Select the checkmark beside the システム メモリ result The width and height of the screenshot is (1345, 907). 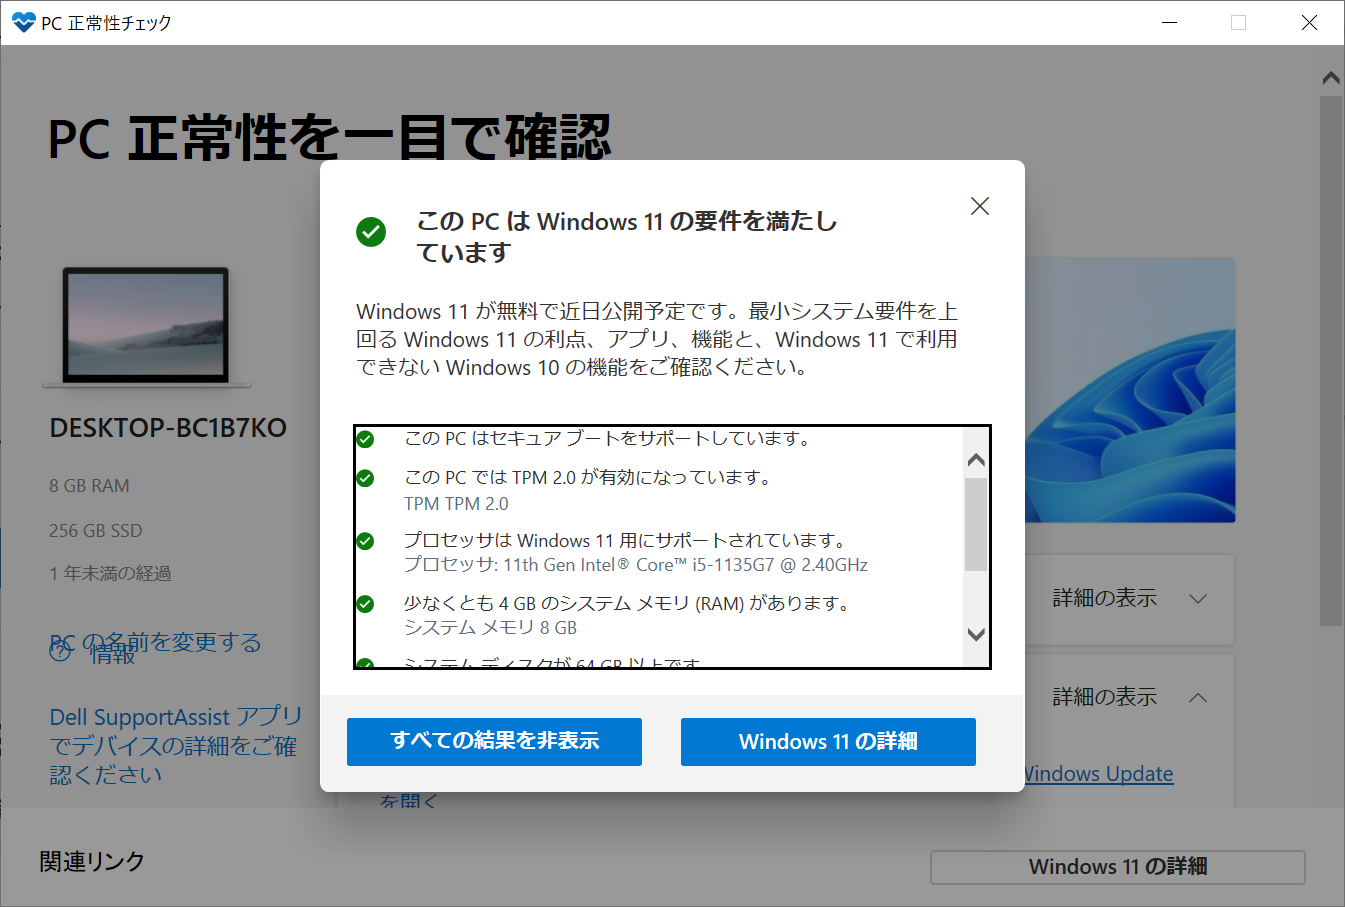(x=366, y=602)
